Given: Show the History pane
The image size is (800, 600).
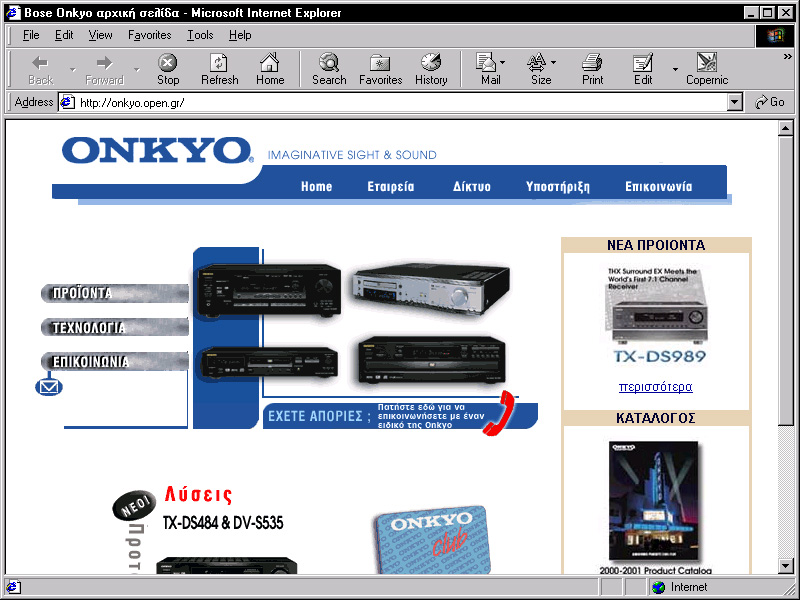Looking at the screenshot, I should (x=431, y=69).
